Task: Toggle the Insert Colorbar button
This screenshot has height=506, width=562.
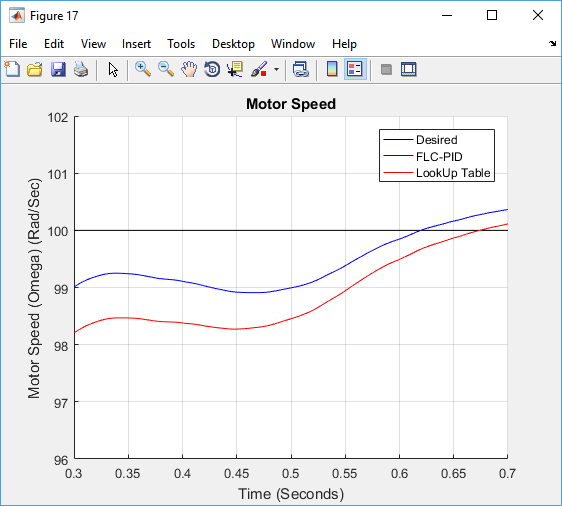Action: tap(332, 69)
